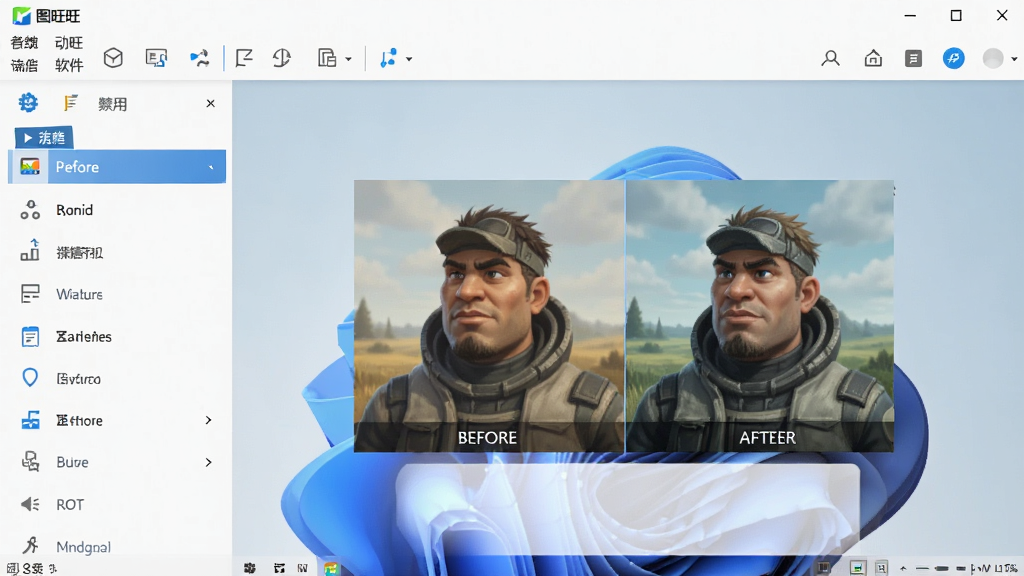Open the dropdown arrow beside clipboard icon
Screen dimensions: 1024x576
coord(348,59)
